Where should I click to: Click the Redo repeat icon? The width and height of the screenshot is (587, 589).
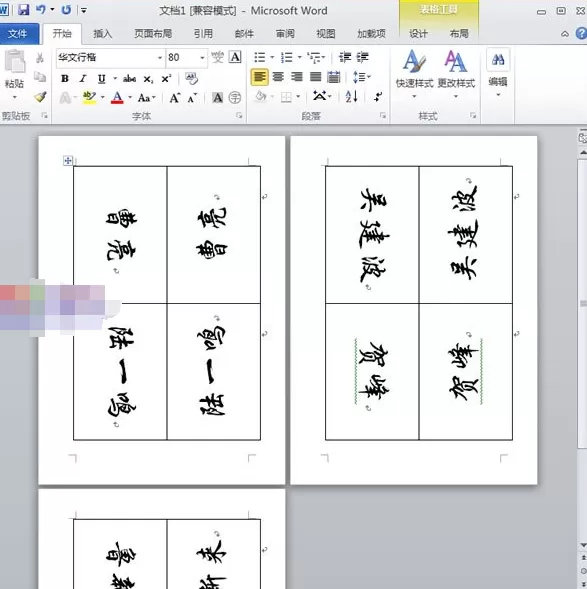pyautogui.click(x=66, y=10)
